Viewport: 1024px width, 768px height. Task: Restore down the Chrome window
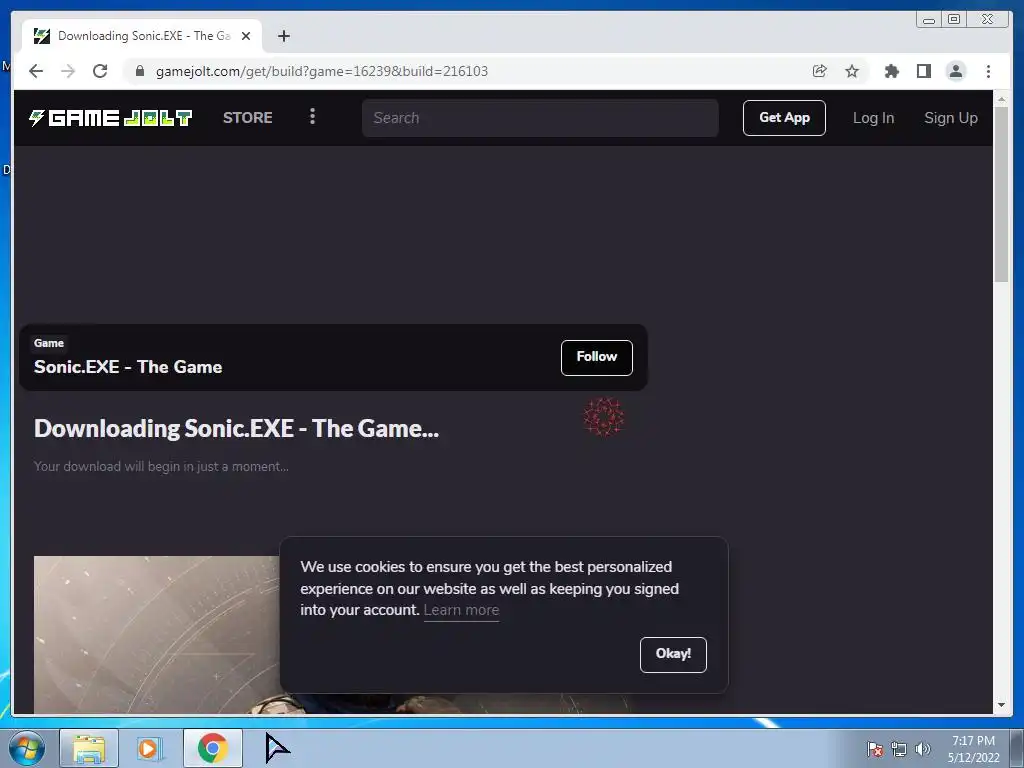click(x=953, y=20)
